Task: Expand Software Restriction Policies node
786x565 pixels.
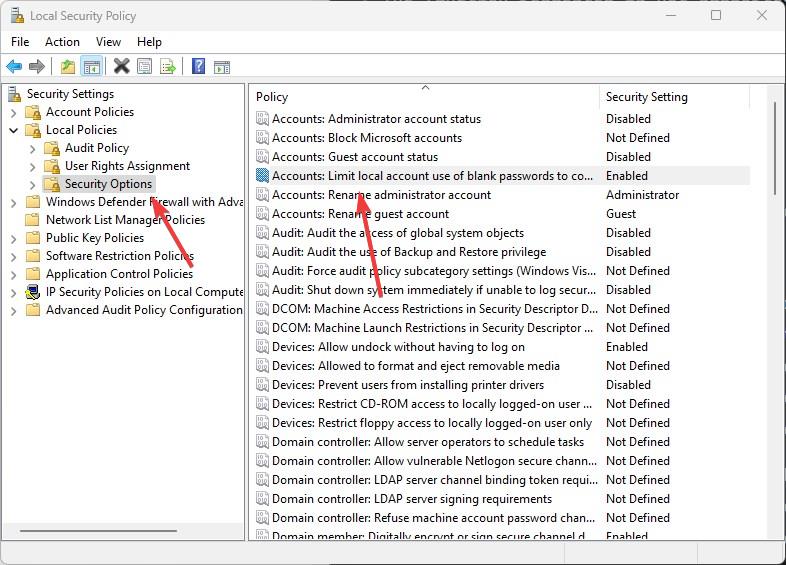Action: (x=14, y=257)
